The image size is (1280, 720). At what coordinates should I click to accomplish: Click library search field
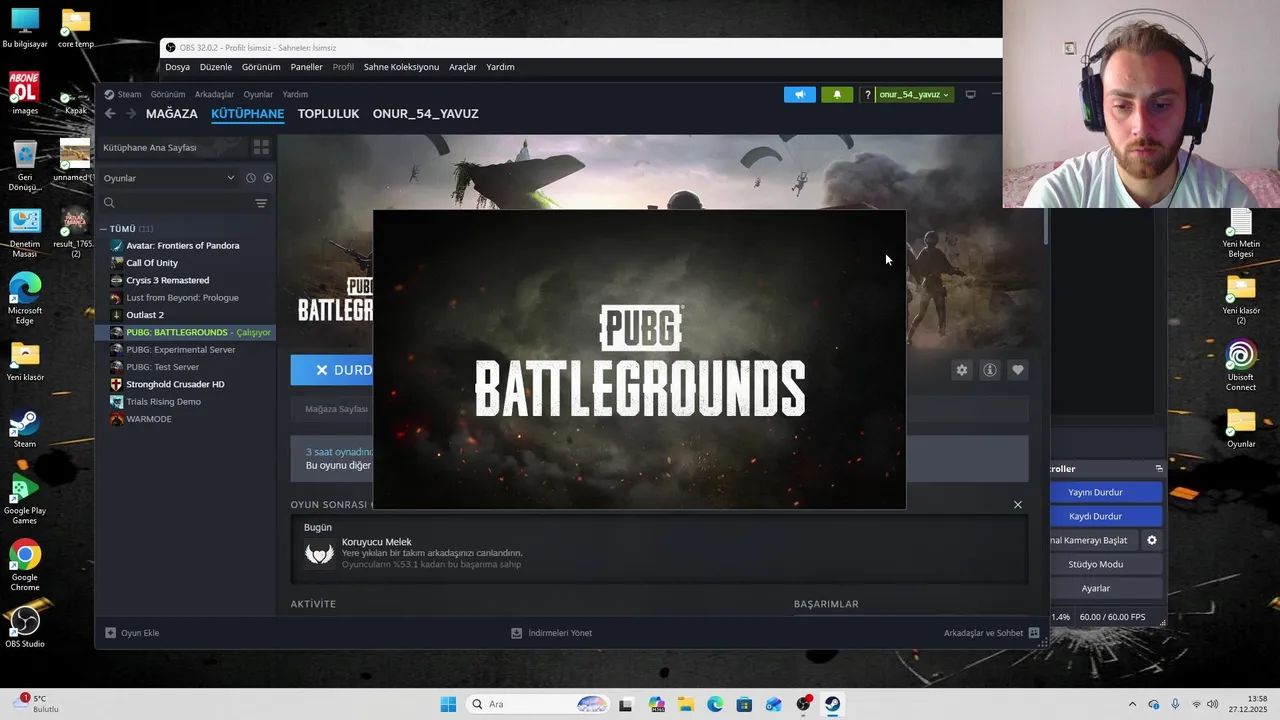click(175, 203)
